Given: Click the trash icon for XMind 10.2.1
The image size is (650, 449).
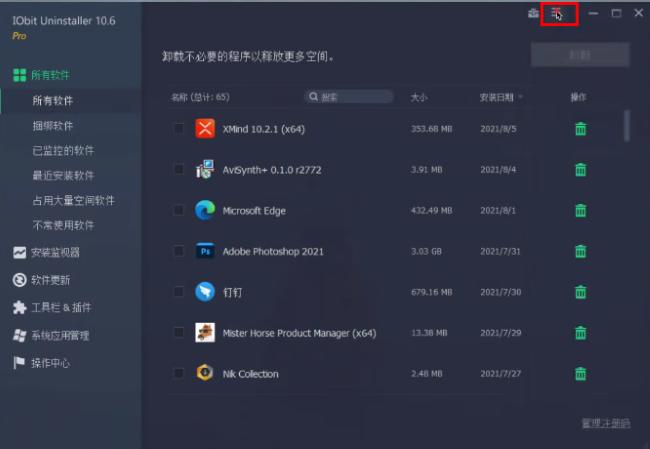Looking at the screenshot, I should 580,129.
